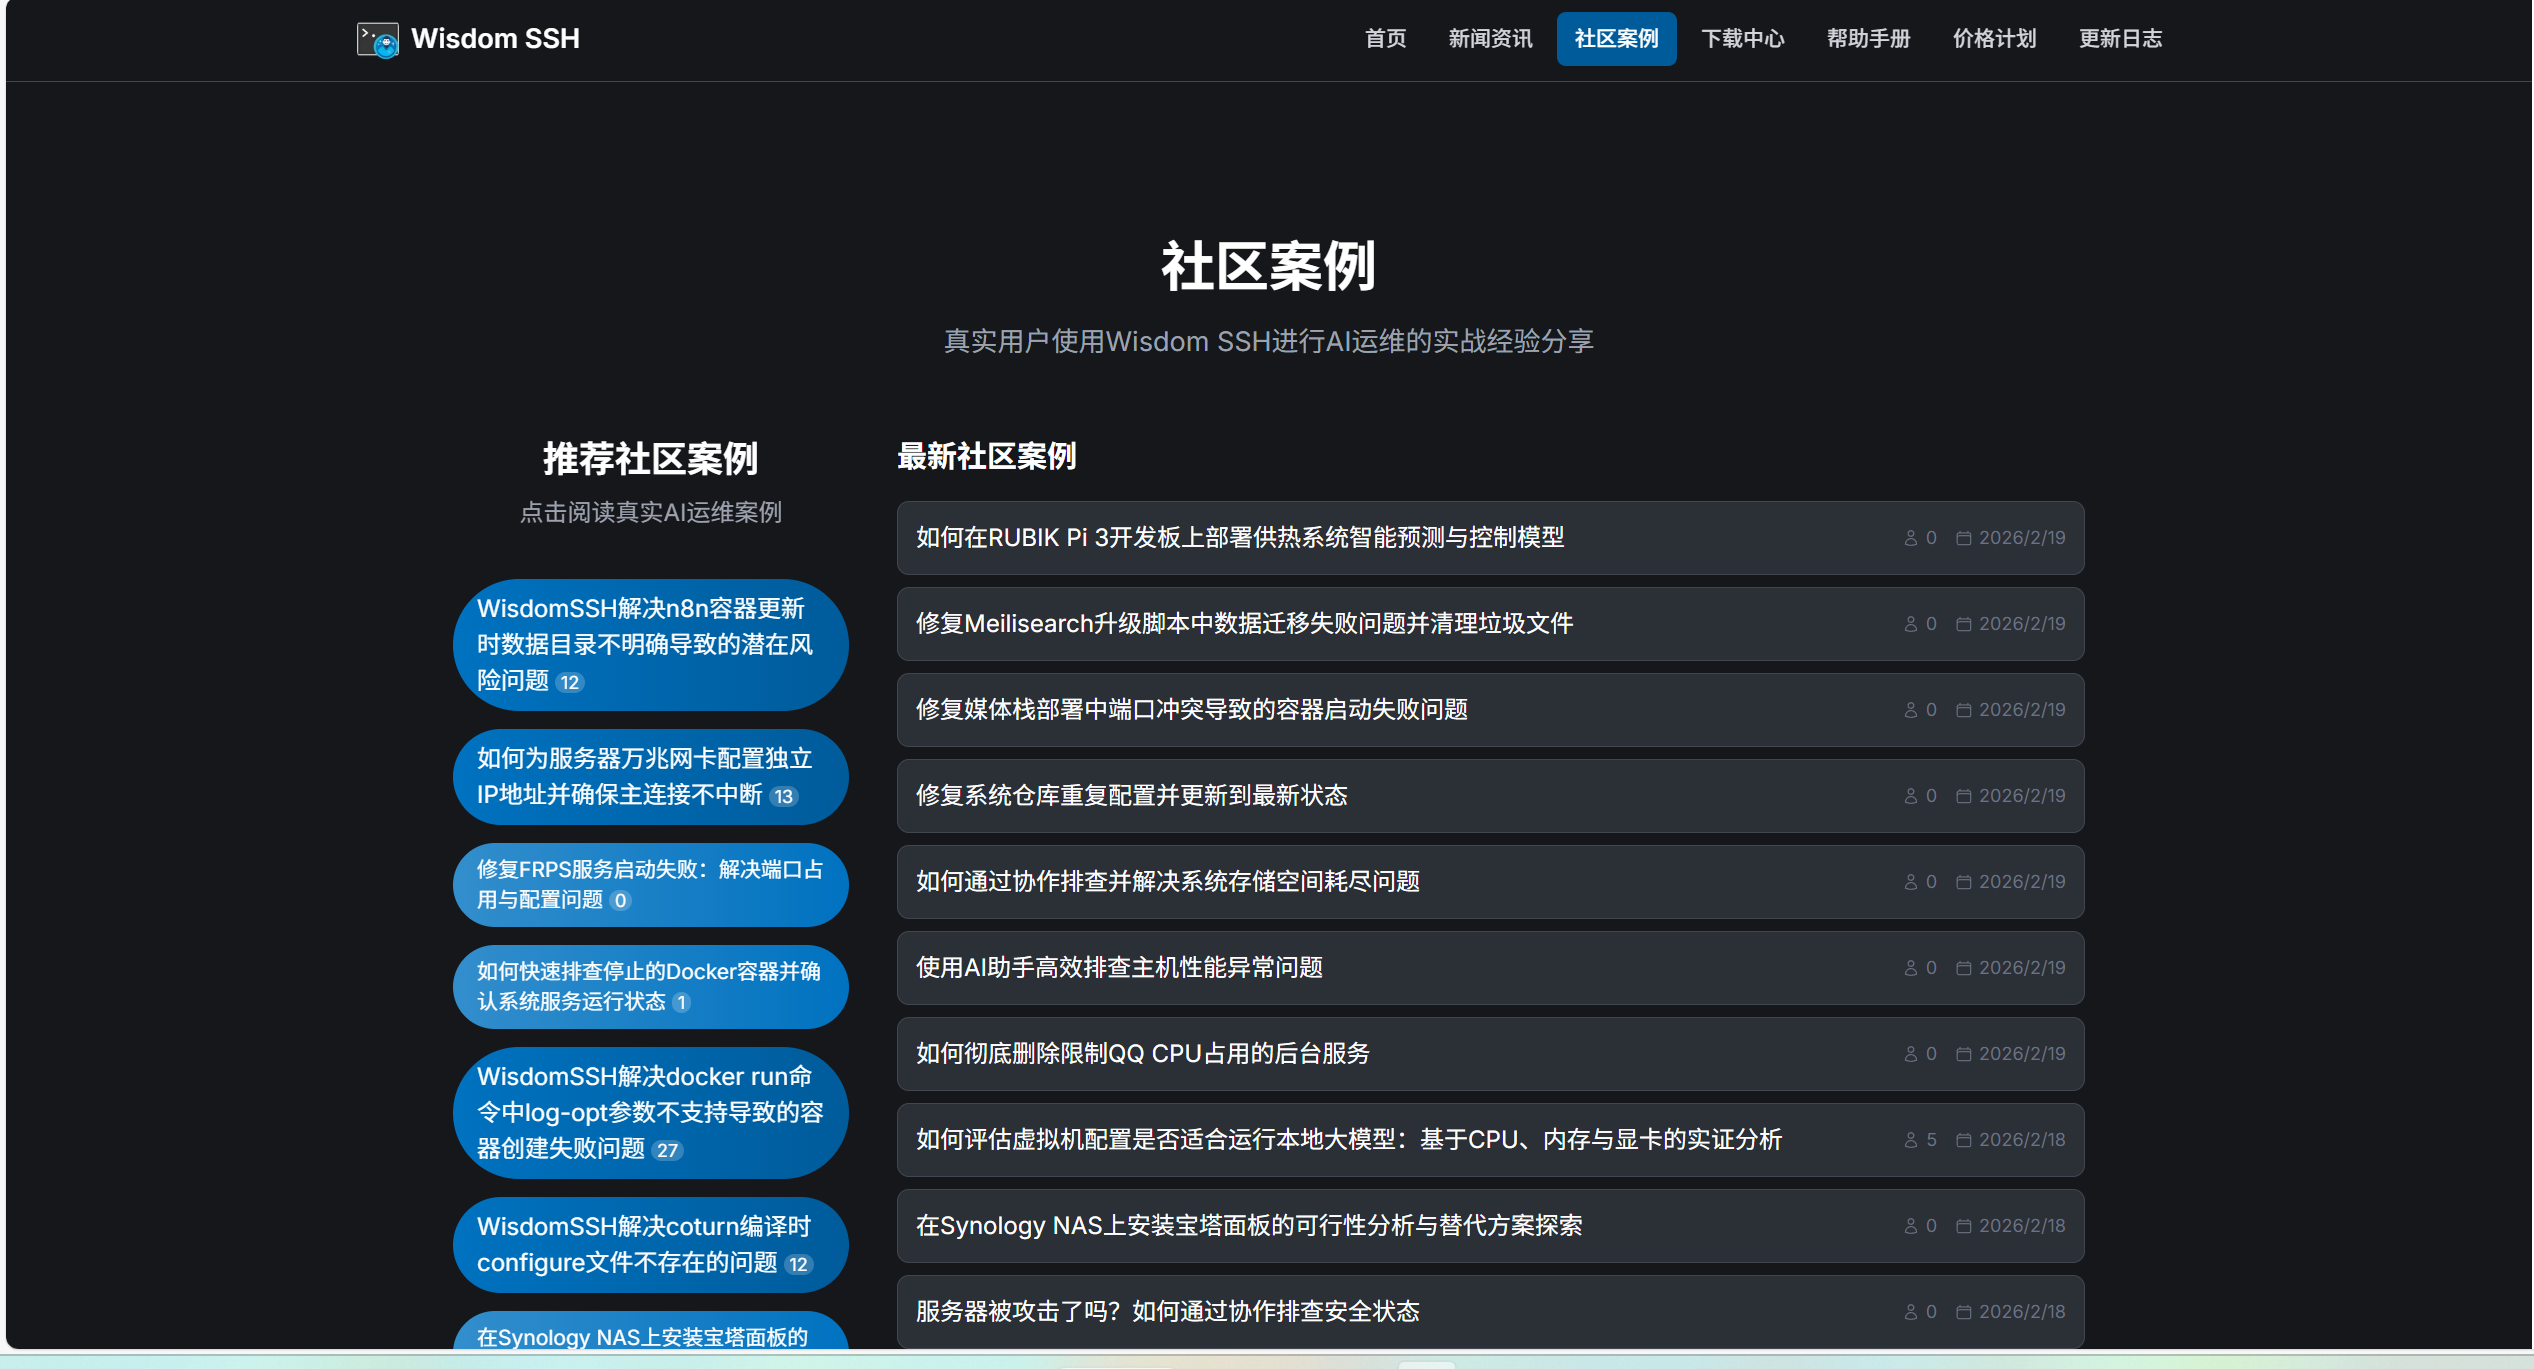Click the 12 badge on n8n容器 recommended case
The height and width of the screenshot is (1369, 2534).
[569, 682]
